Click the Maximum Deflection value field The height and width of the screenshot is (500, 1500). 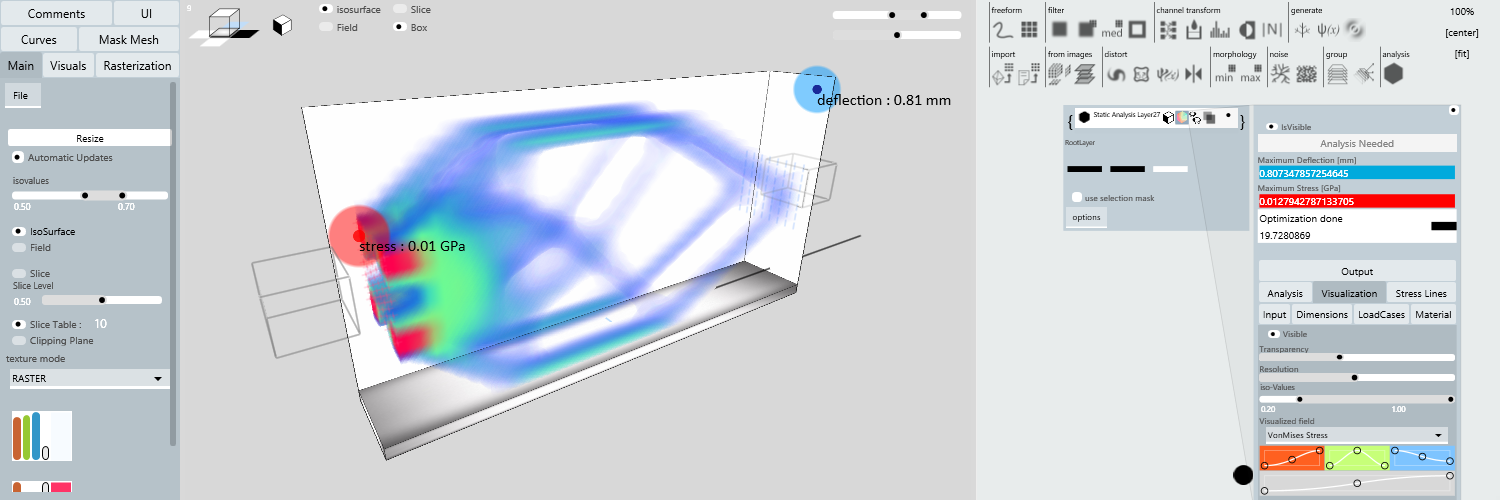click(x=1356, y=173)
